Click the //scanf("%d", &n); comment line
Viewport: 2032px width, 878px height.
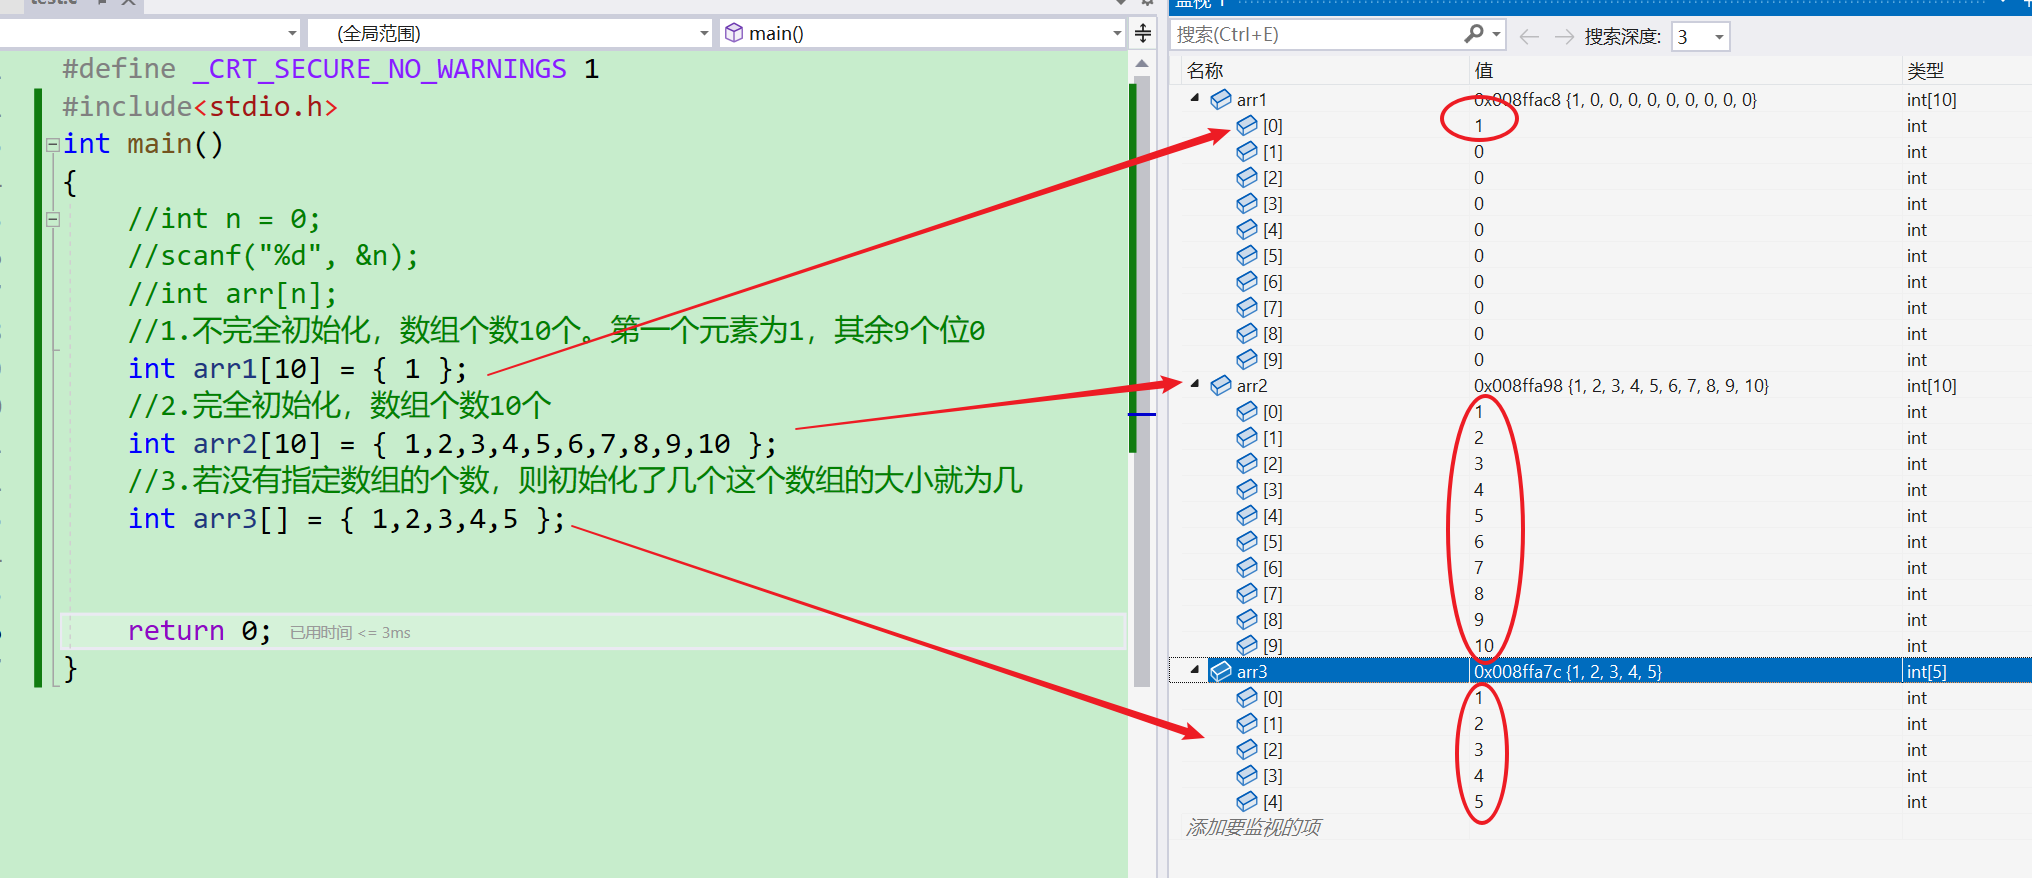[273, 256]
